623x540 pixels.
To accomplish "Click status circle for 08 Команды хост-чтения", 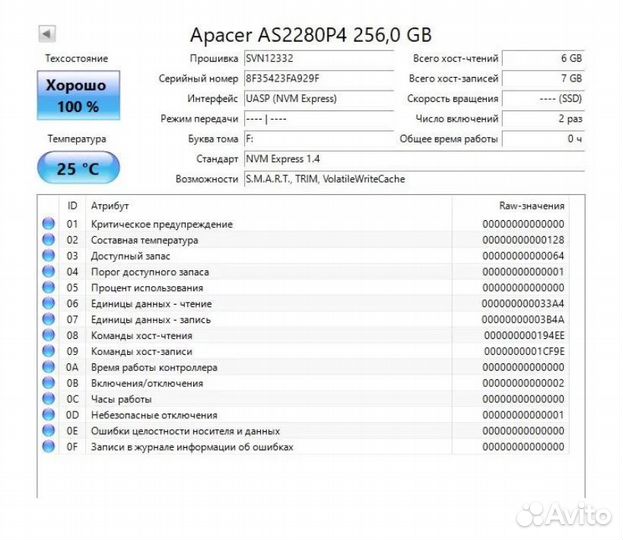I will [x=48, y=335].
